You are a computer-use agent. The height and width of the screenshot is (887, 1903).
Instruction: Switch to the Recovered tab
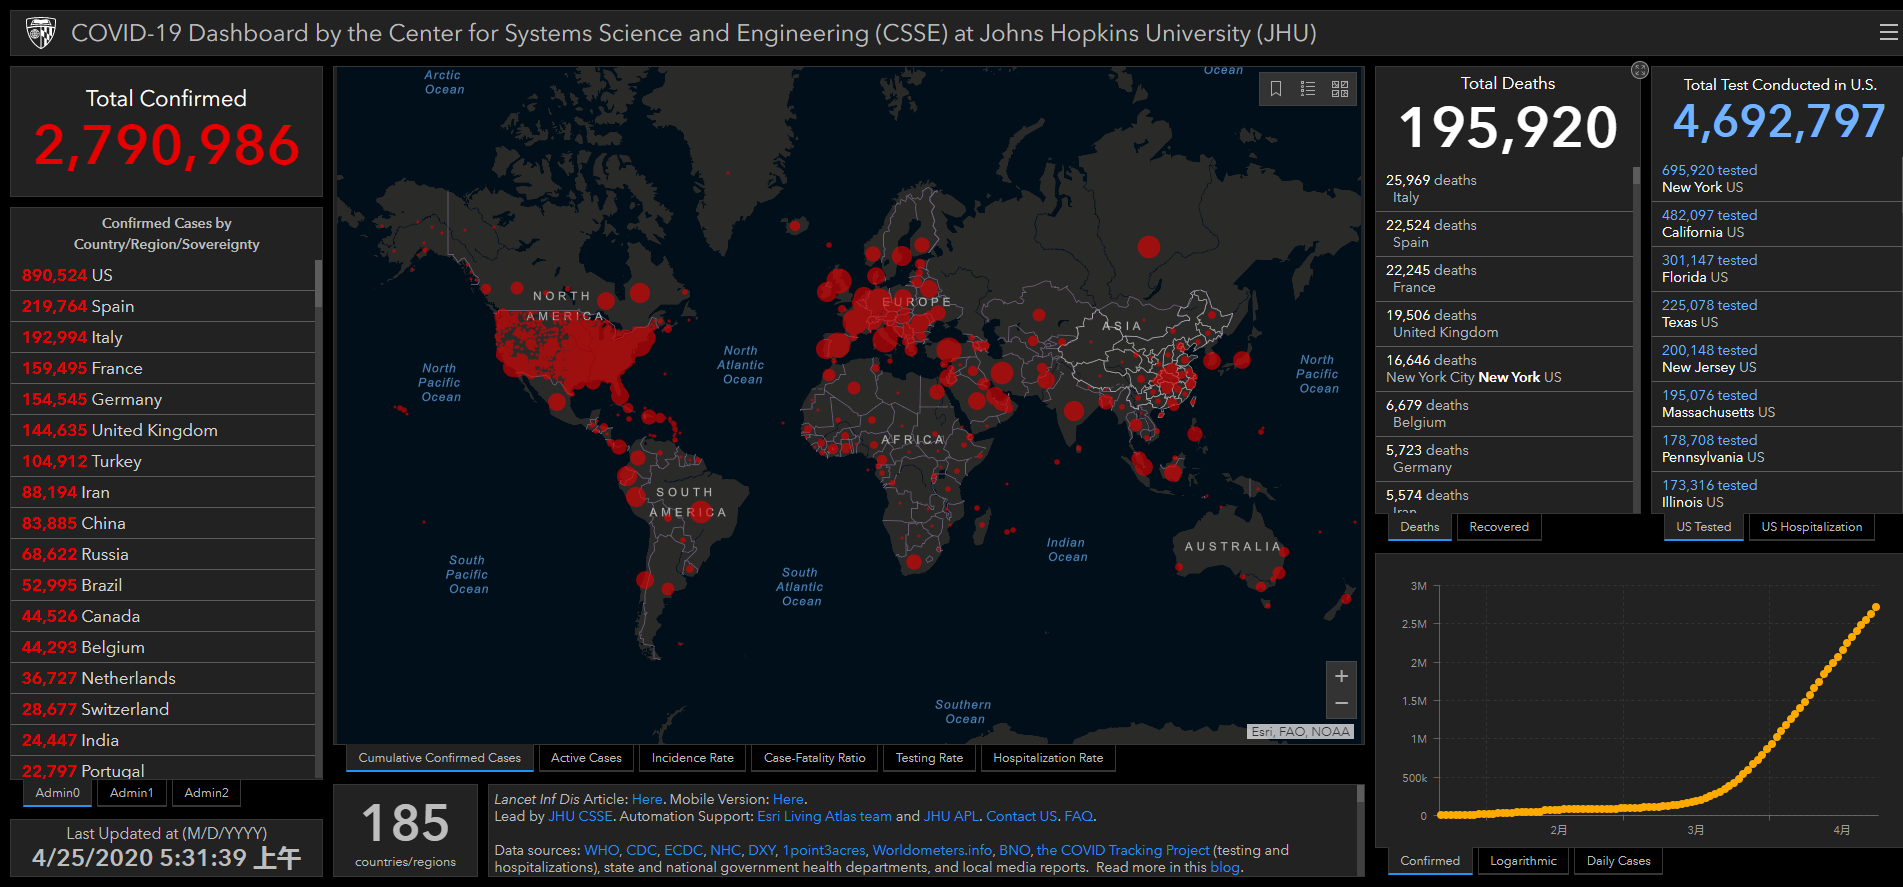point(1498,527)
